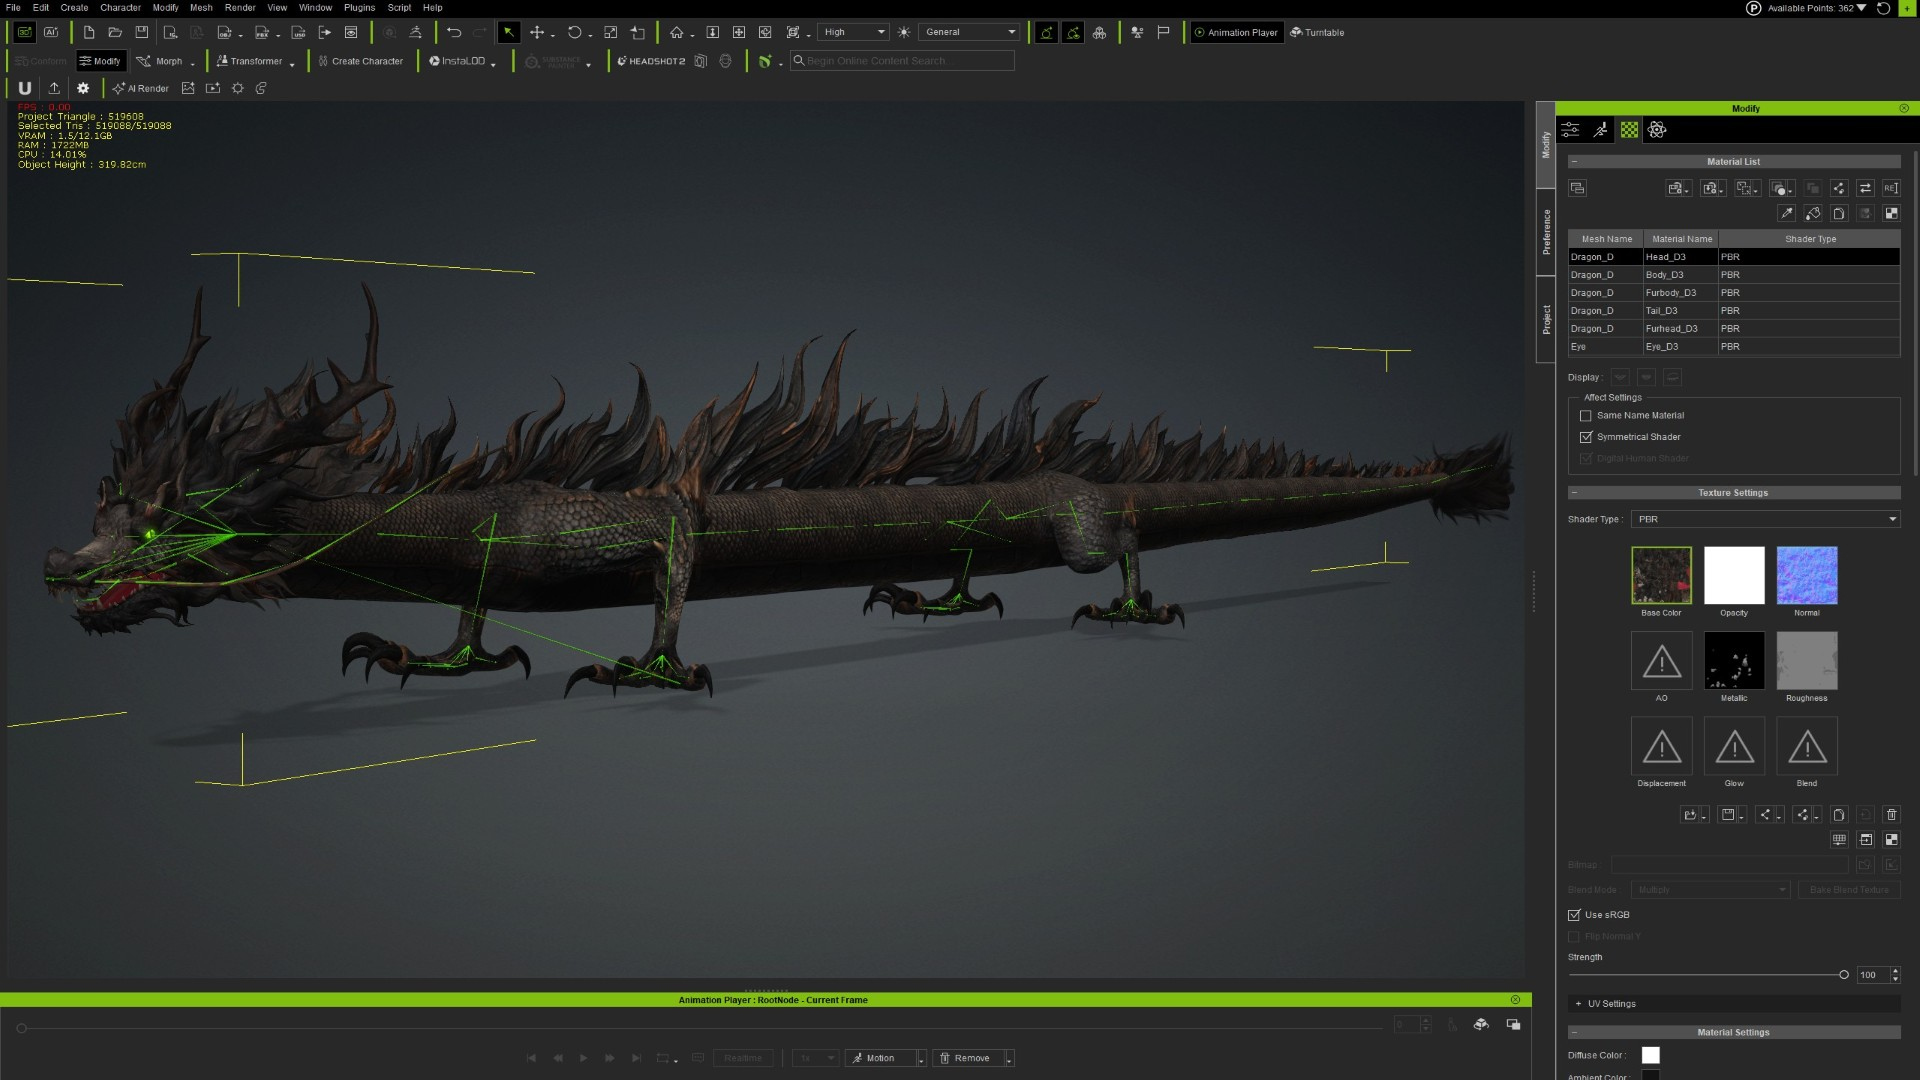The width and height of the screenshot is (1920, 1080).
Task: Toggle the sun light icon
Action: click(904, 32)
